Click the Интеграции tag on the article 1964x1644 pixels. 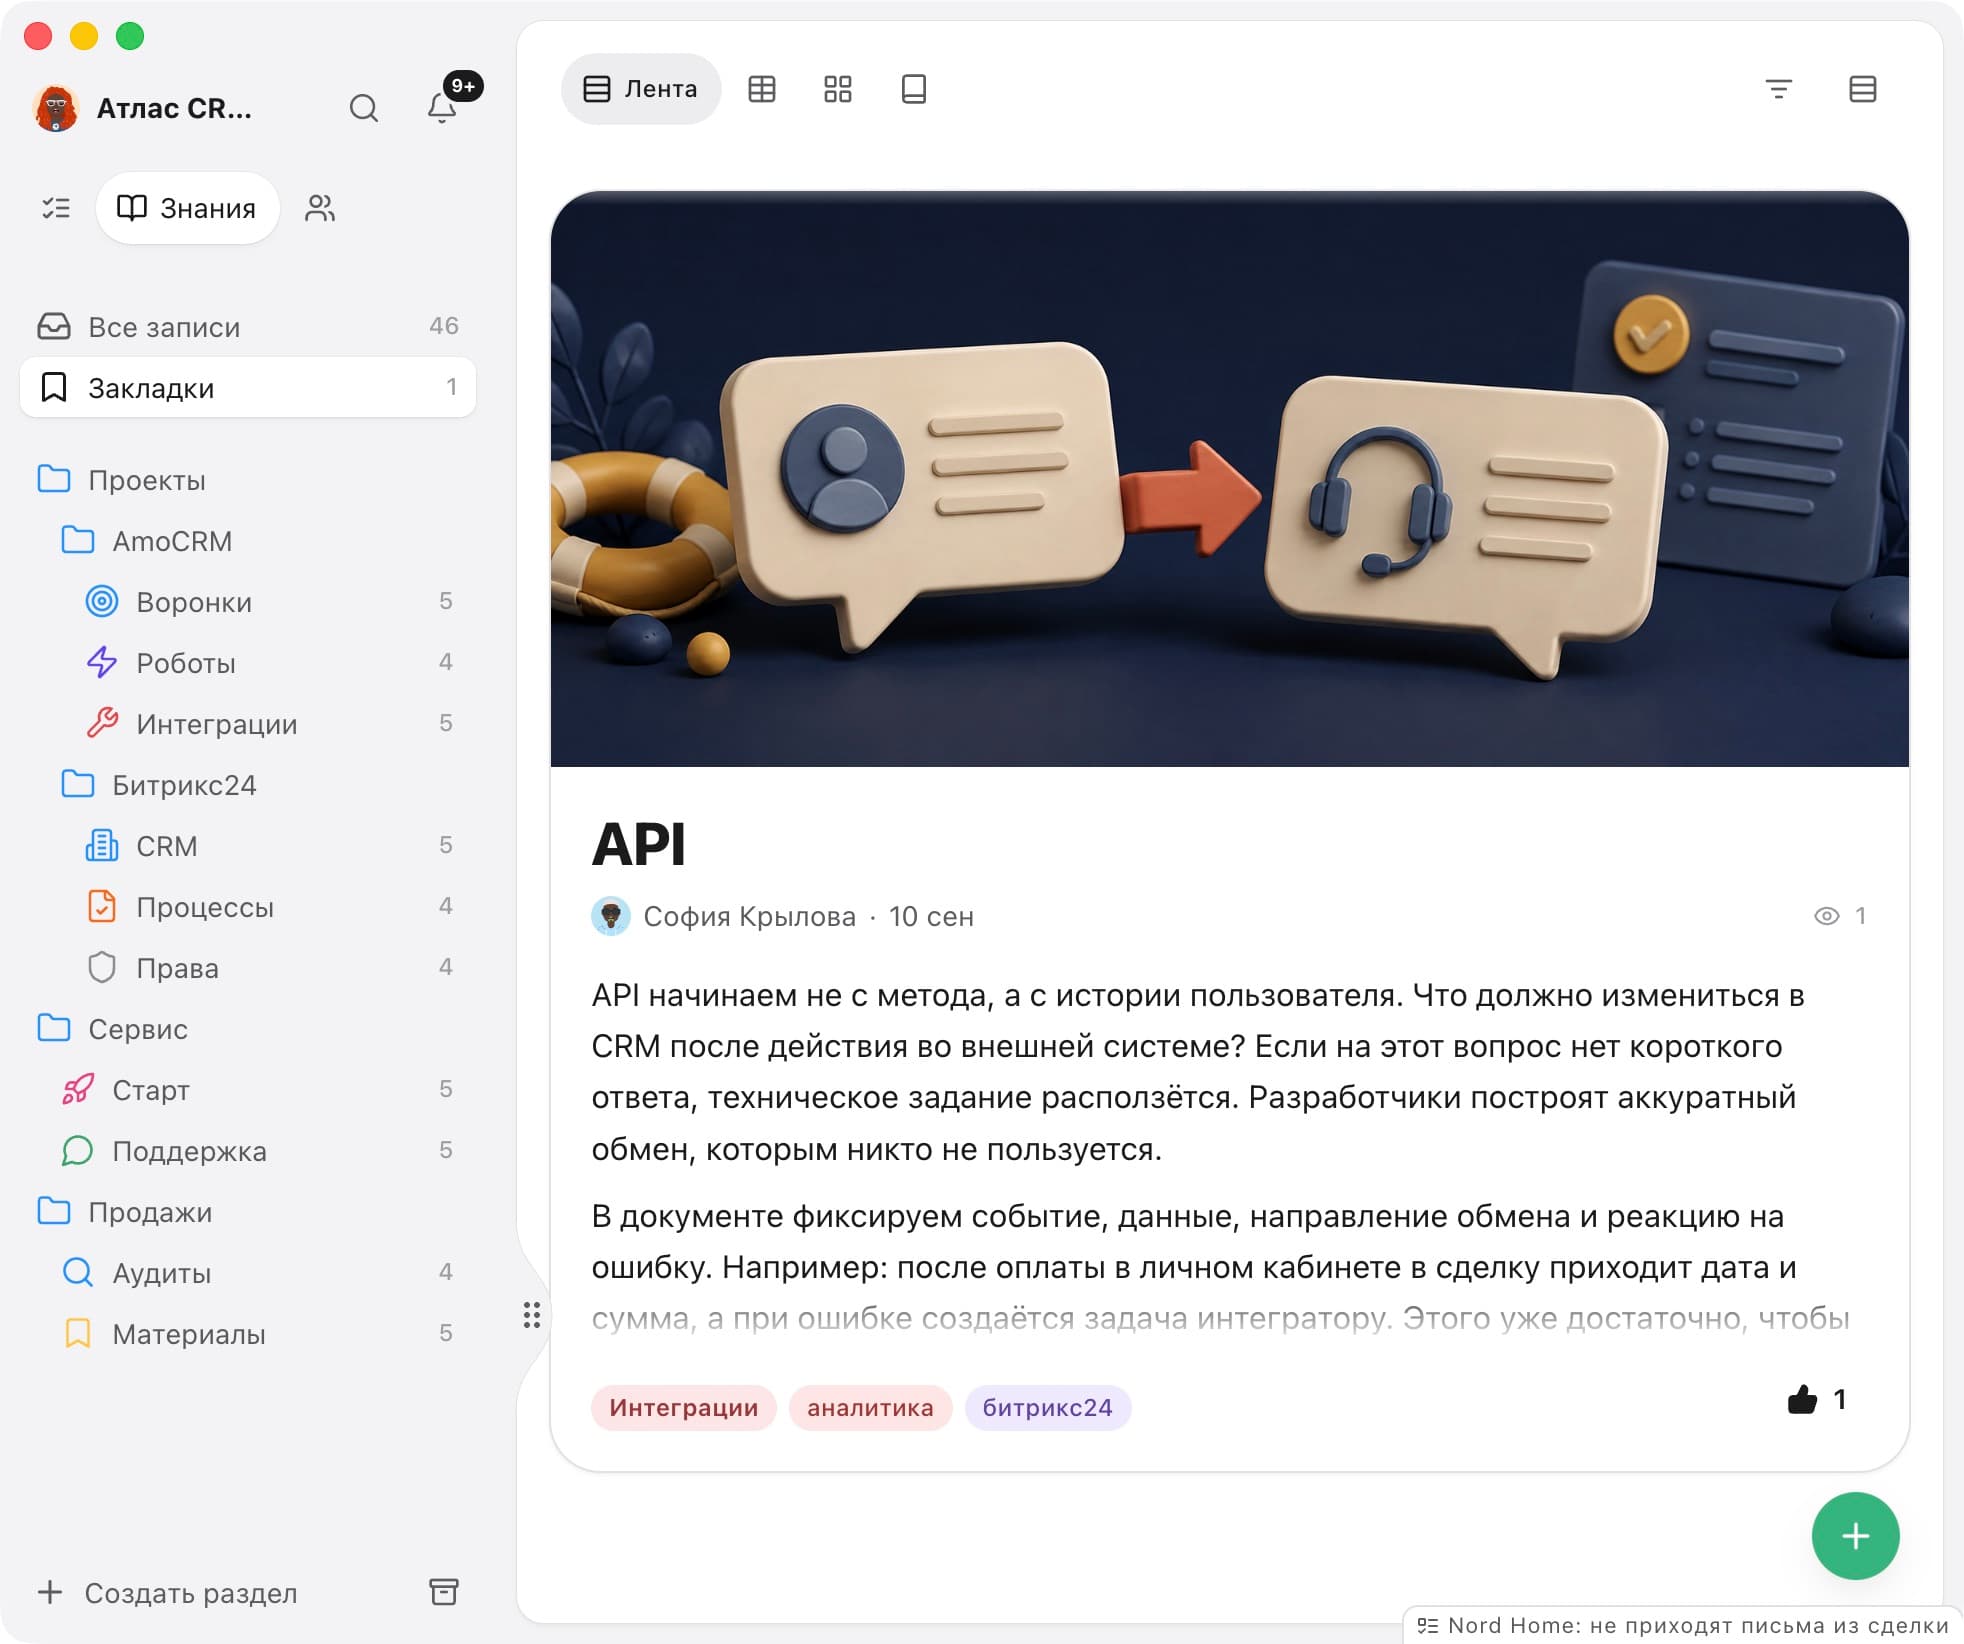683,1408
